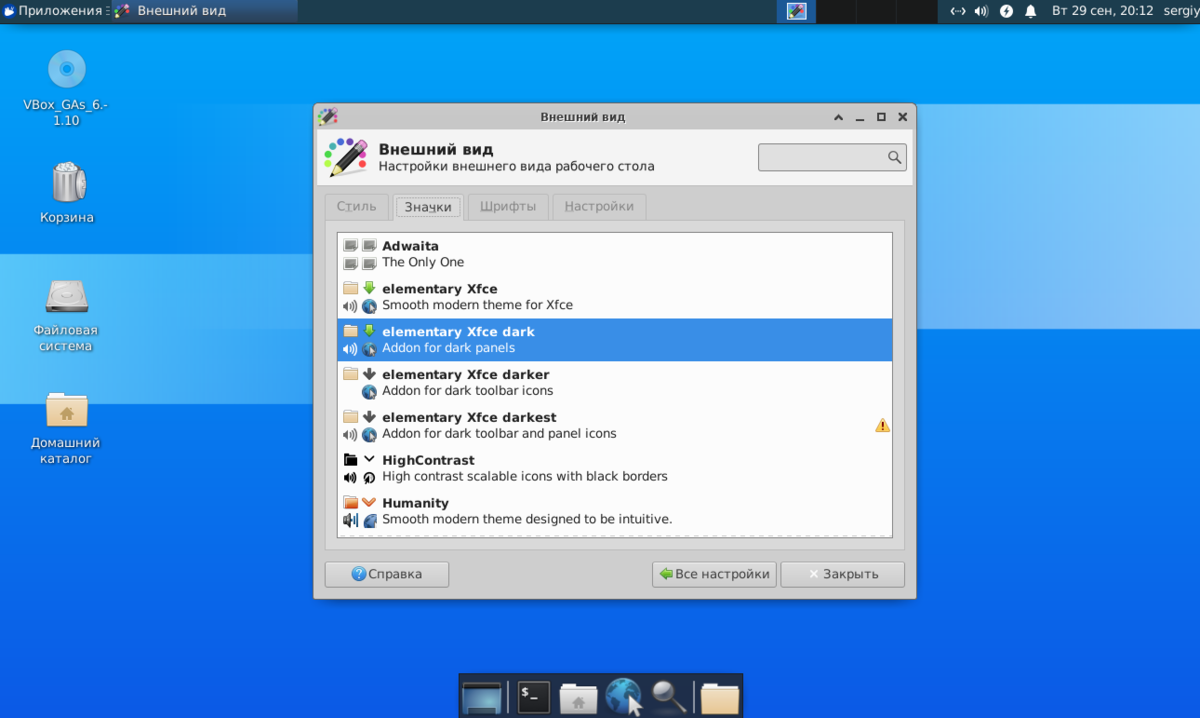The image size is (1200, 718).
Task: Select the Корзина trash desktop icon
Action: point(67,193)
